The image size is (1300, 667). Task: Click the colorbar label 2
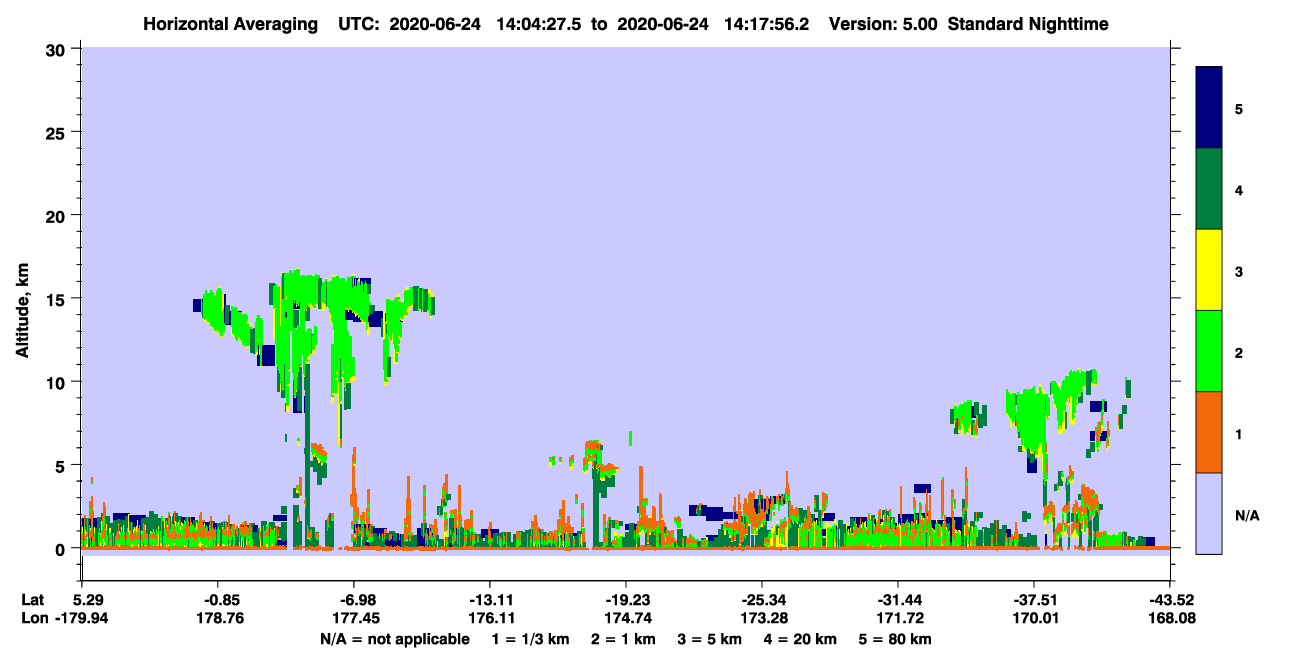point(1239,352)
